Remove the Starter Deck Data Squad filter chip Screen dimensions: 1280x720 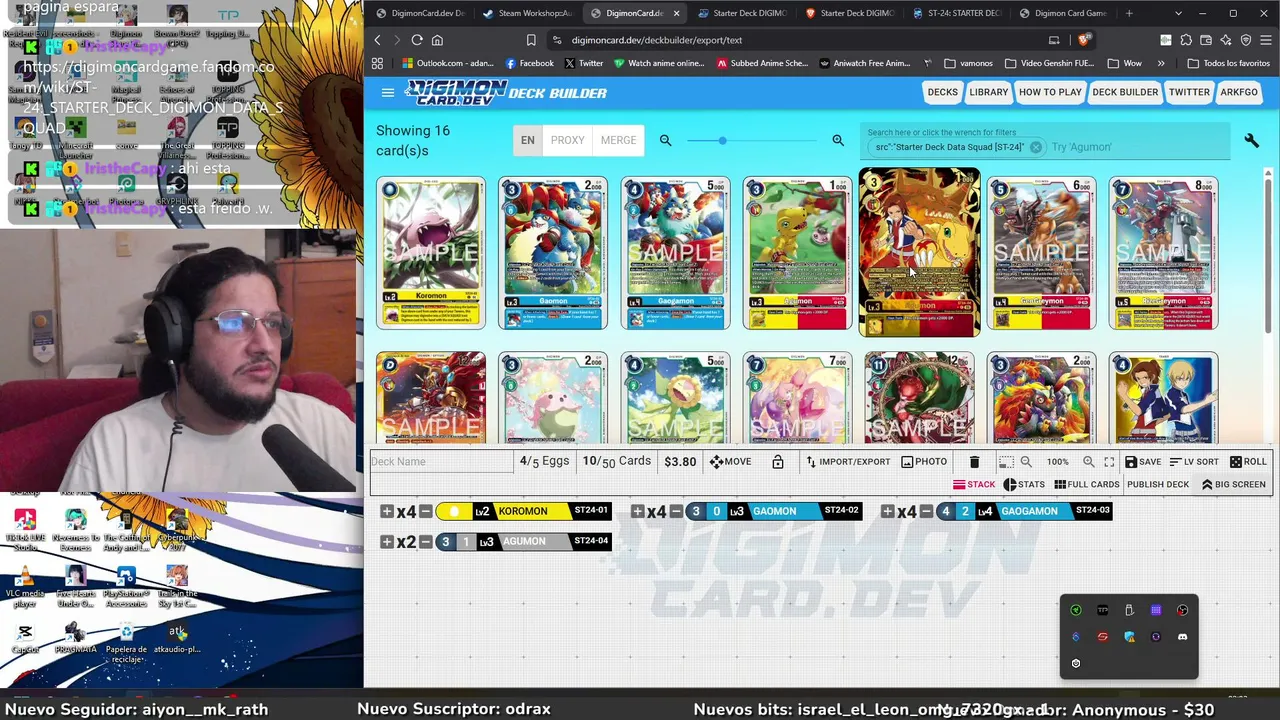point(1036,147)
